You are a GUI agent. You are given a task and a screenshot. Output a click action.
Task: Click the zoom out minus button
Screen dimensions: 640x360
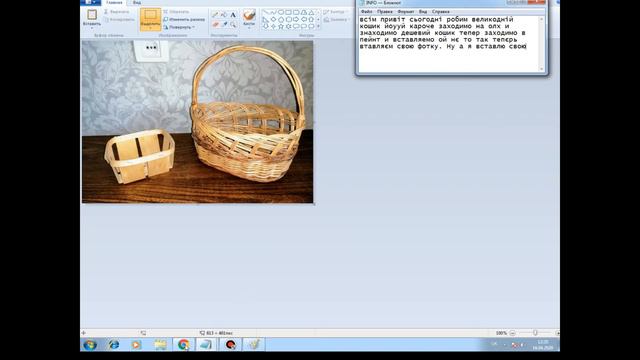(x=512, y=333)
